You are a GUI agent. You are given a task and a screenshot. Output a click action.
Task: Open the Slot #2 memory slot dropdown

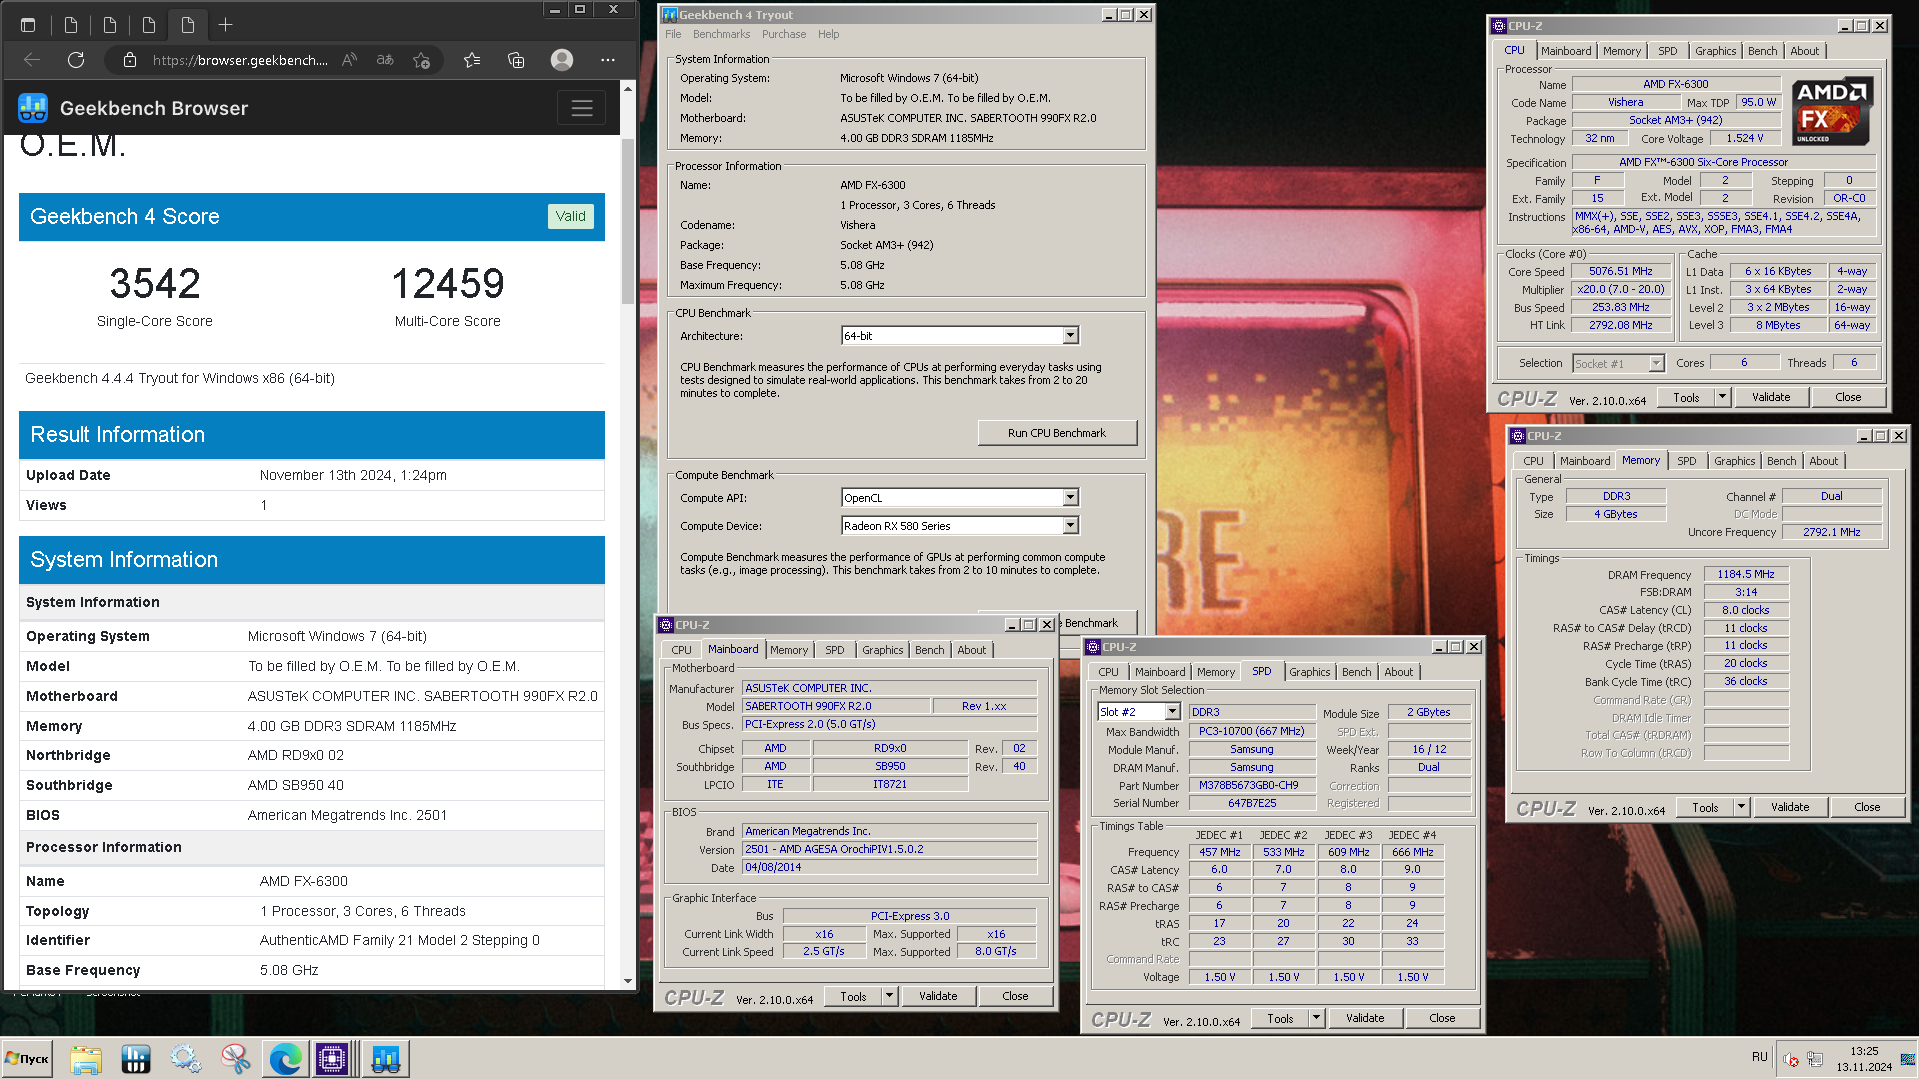tap(1172, 712)
